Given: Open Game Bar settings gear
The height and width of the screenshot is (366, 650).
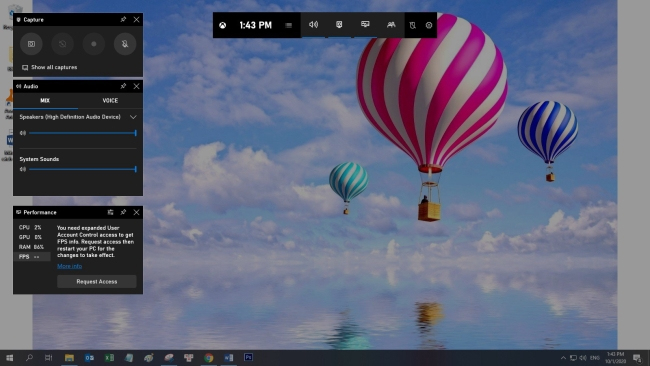Looking at the screenshot, I should click(x=429, y=25).
